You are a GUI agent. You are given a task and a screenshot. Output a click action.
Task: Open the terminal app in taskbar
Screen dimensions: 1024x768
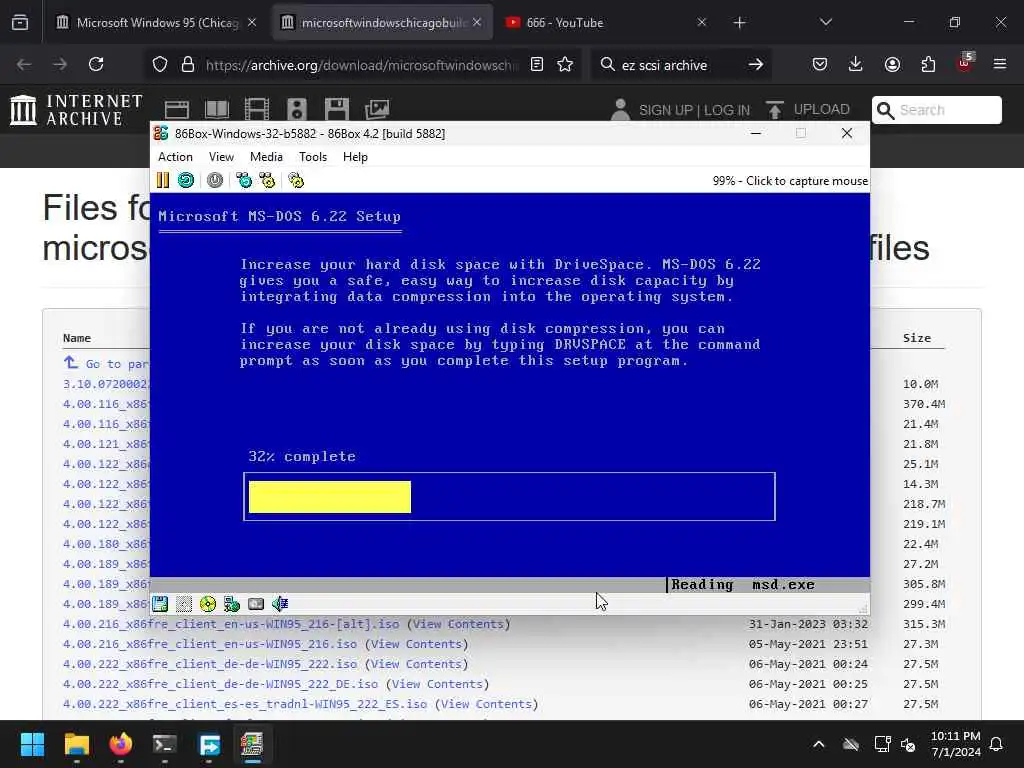tap(165, 744)
